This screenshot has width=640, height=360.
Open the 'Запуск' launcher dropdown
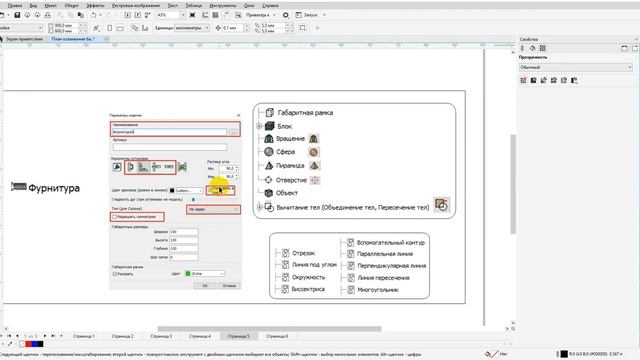[311, 15]
